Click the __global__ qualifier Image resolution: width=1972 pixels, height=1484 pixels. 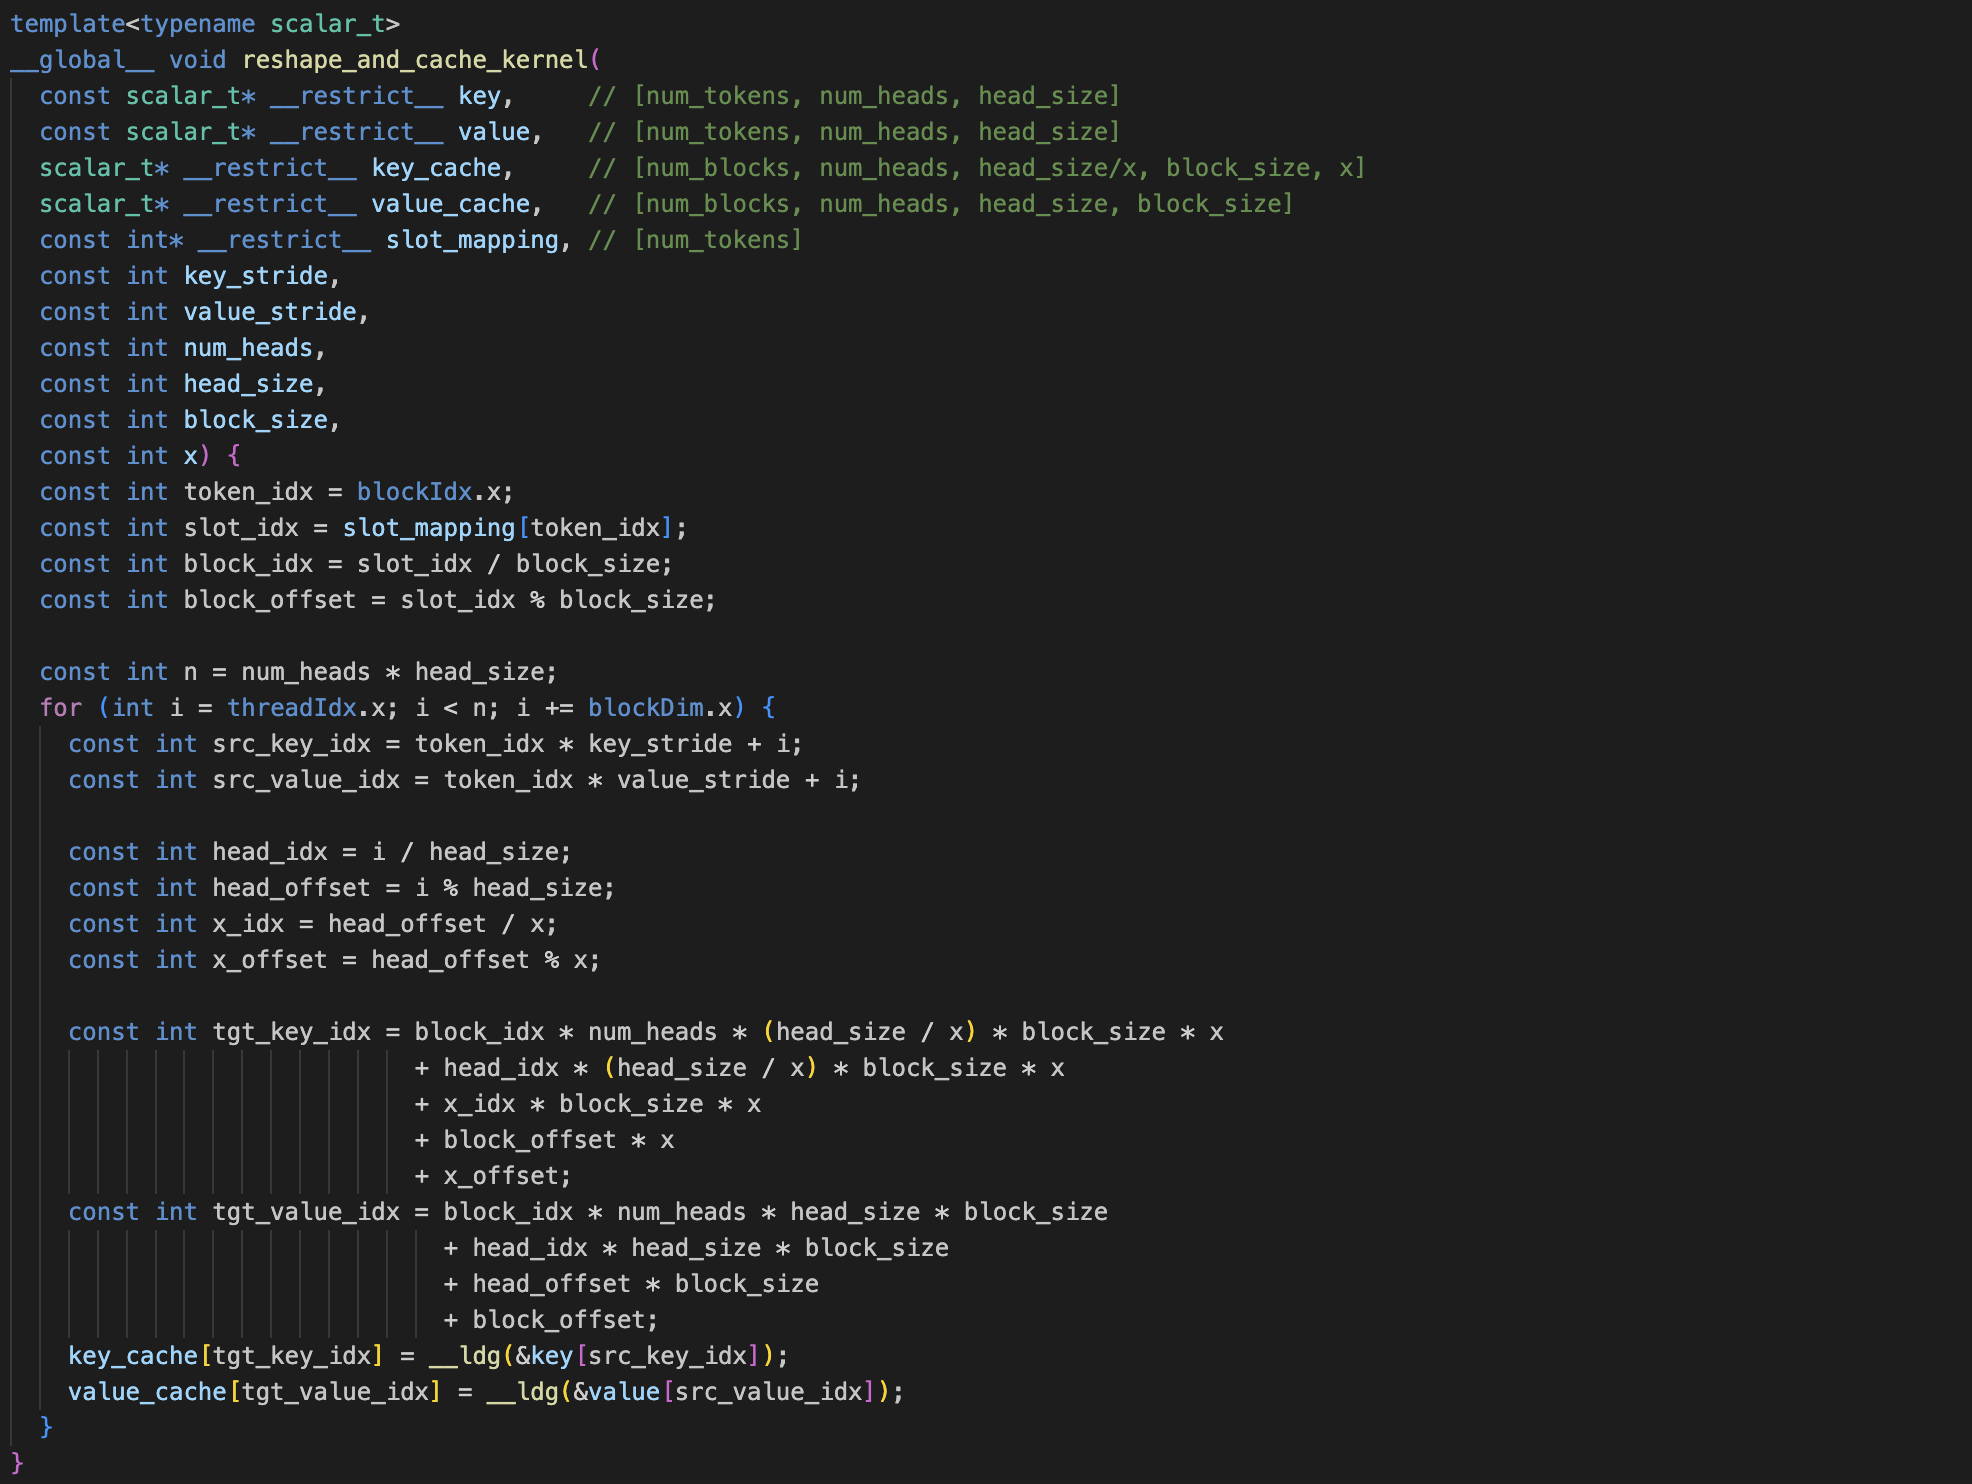(x=82, y=60)
